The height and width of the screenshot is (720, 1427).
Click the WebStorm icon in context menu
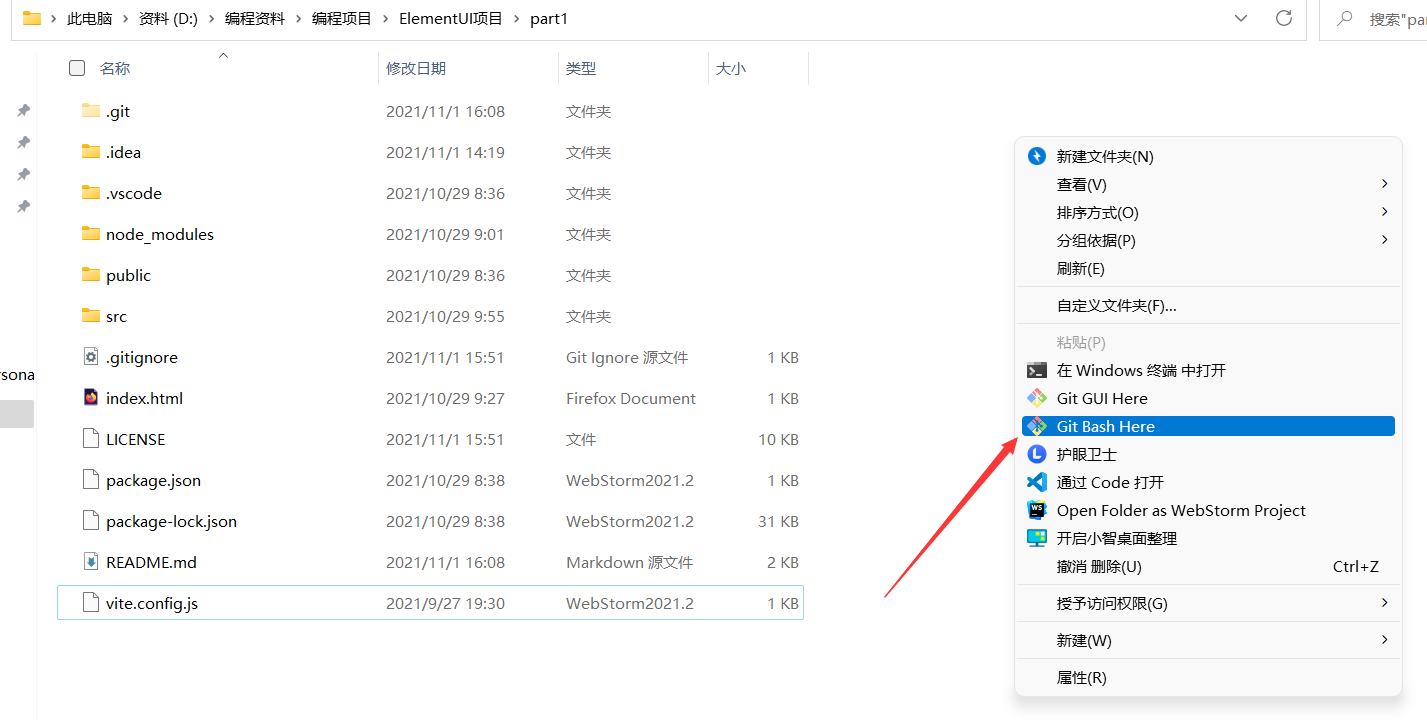coord(1037,510)
